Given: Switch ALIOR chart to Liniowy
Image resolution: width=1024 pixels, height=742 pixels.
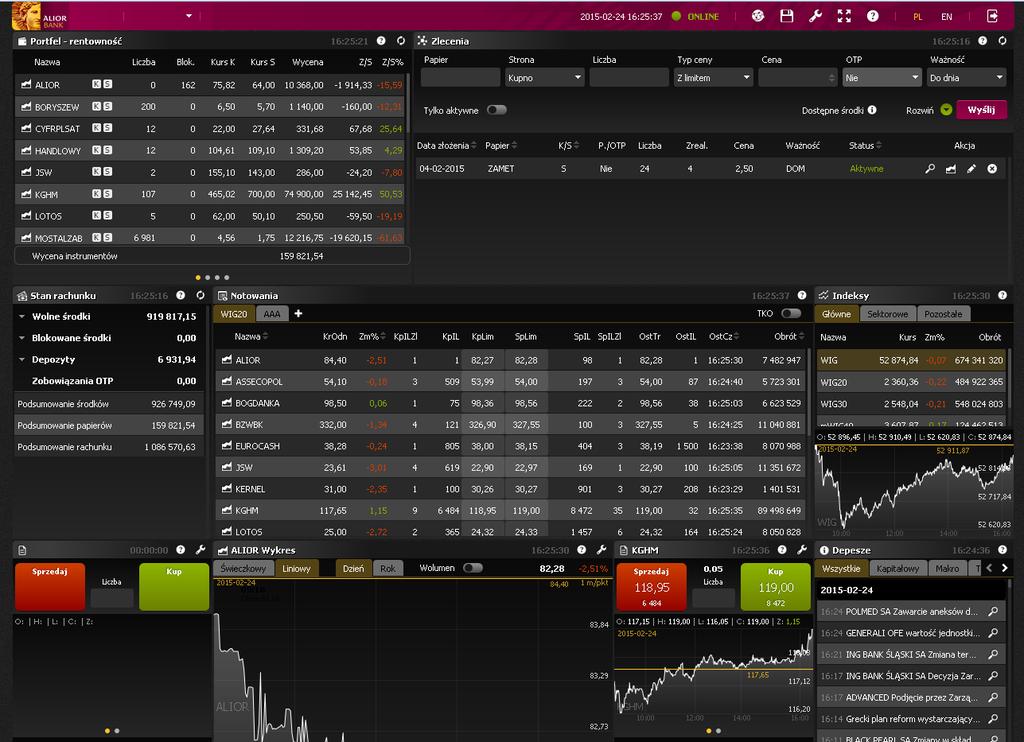Looking at the screenshot, I should point(296,568).
